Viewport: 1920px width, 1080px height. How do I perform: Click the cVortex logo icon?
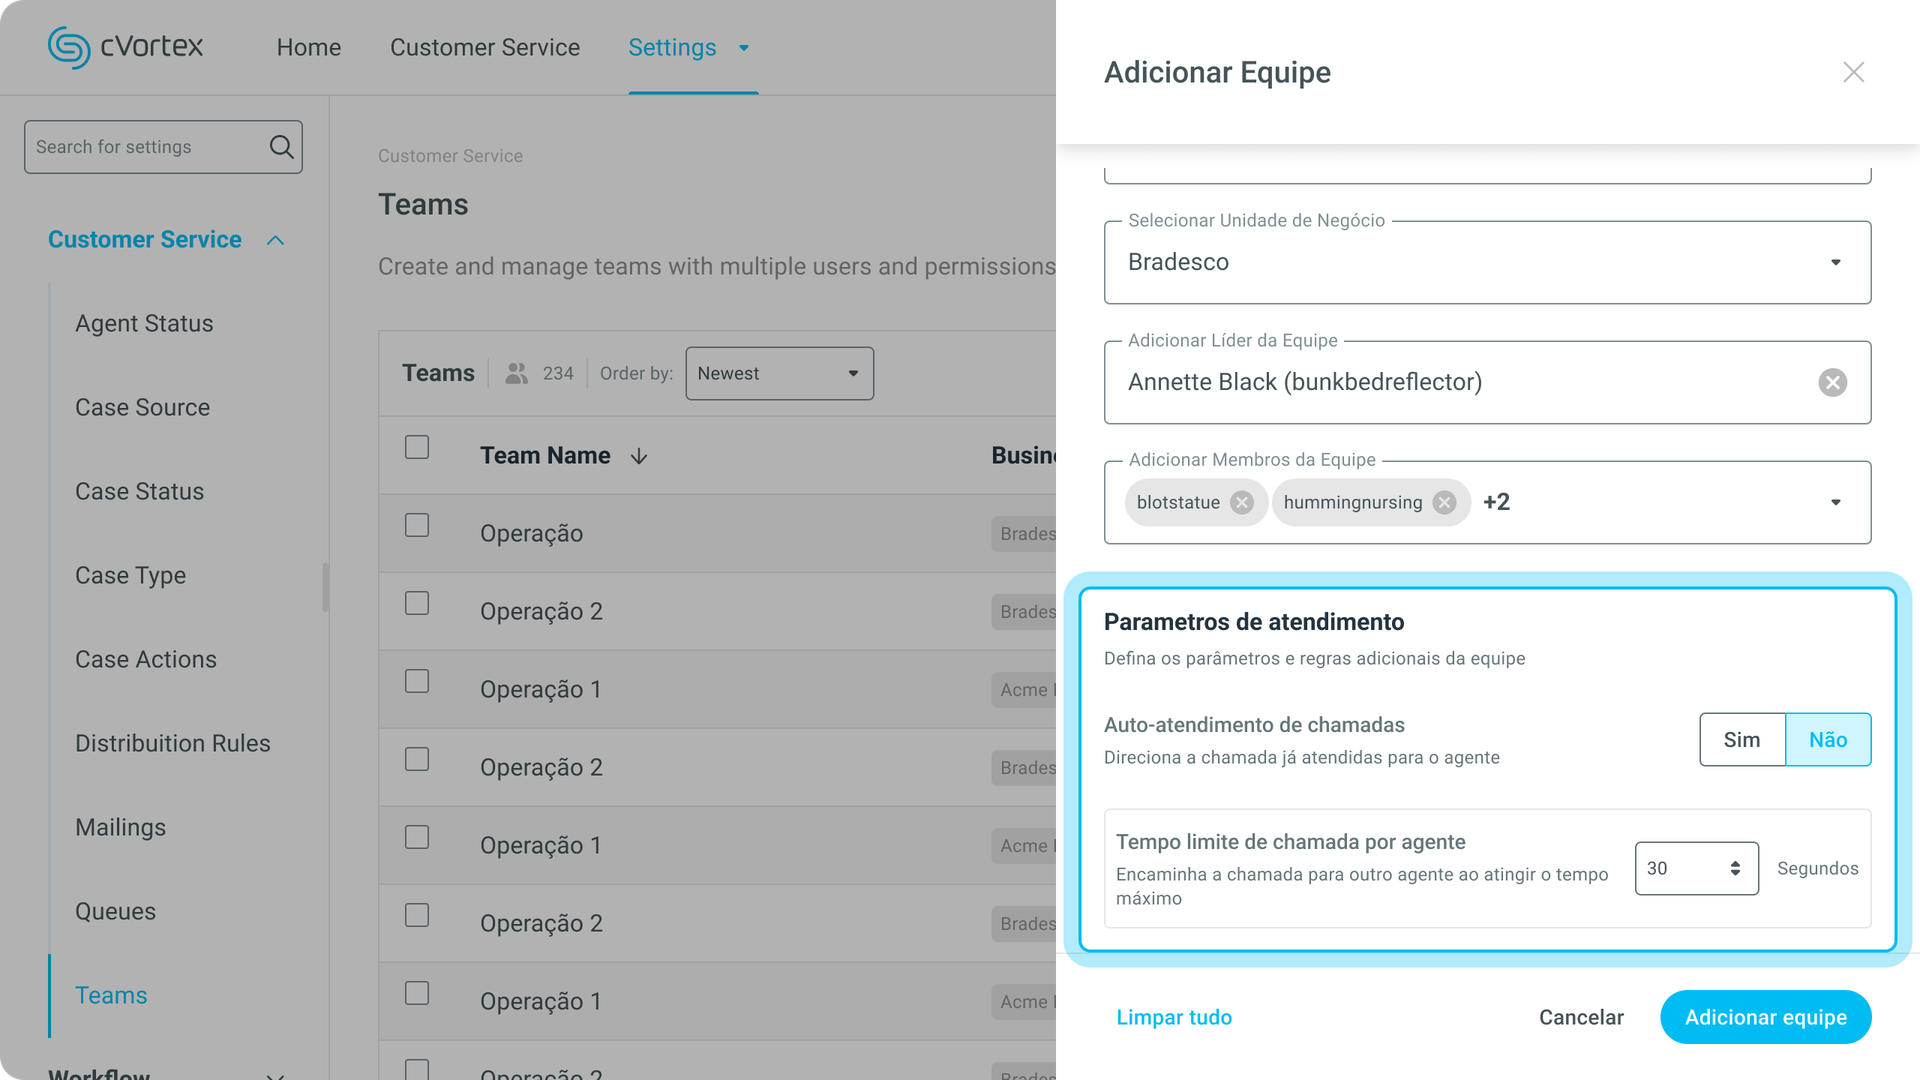pyautogui.click(x=69, y=47)
